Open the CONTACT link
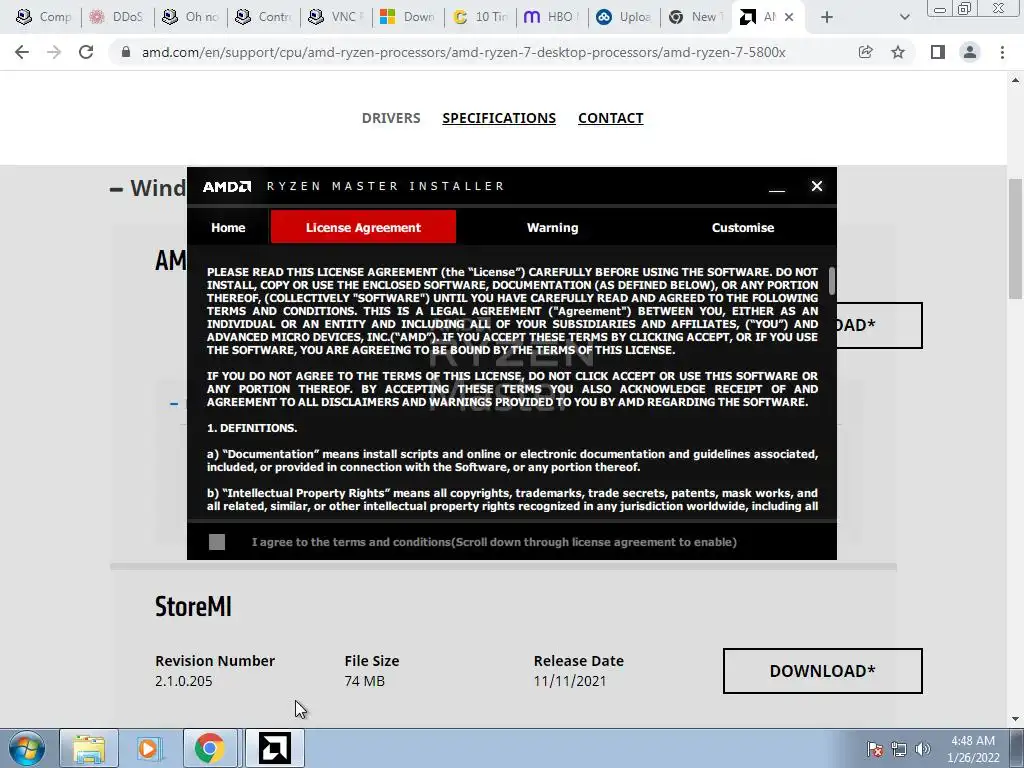The width and height of the screenshot is (1024, 768). click(611, 118)
